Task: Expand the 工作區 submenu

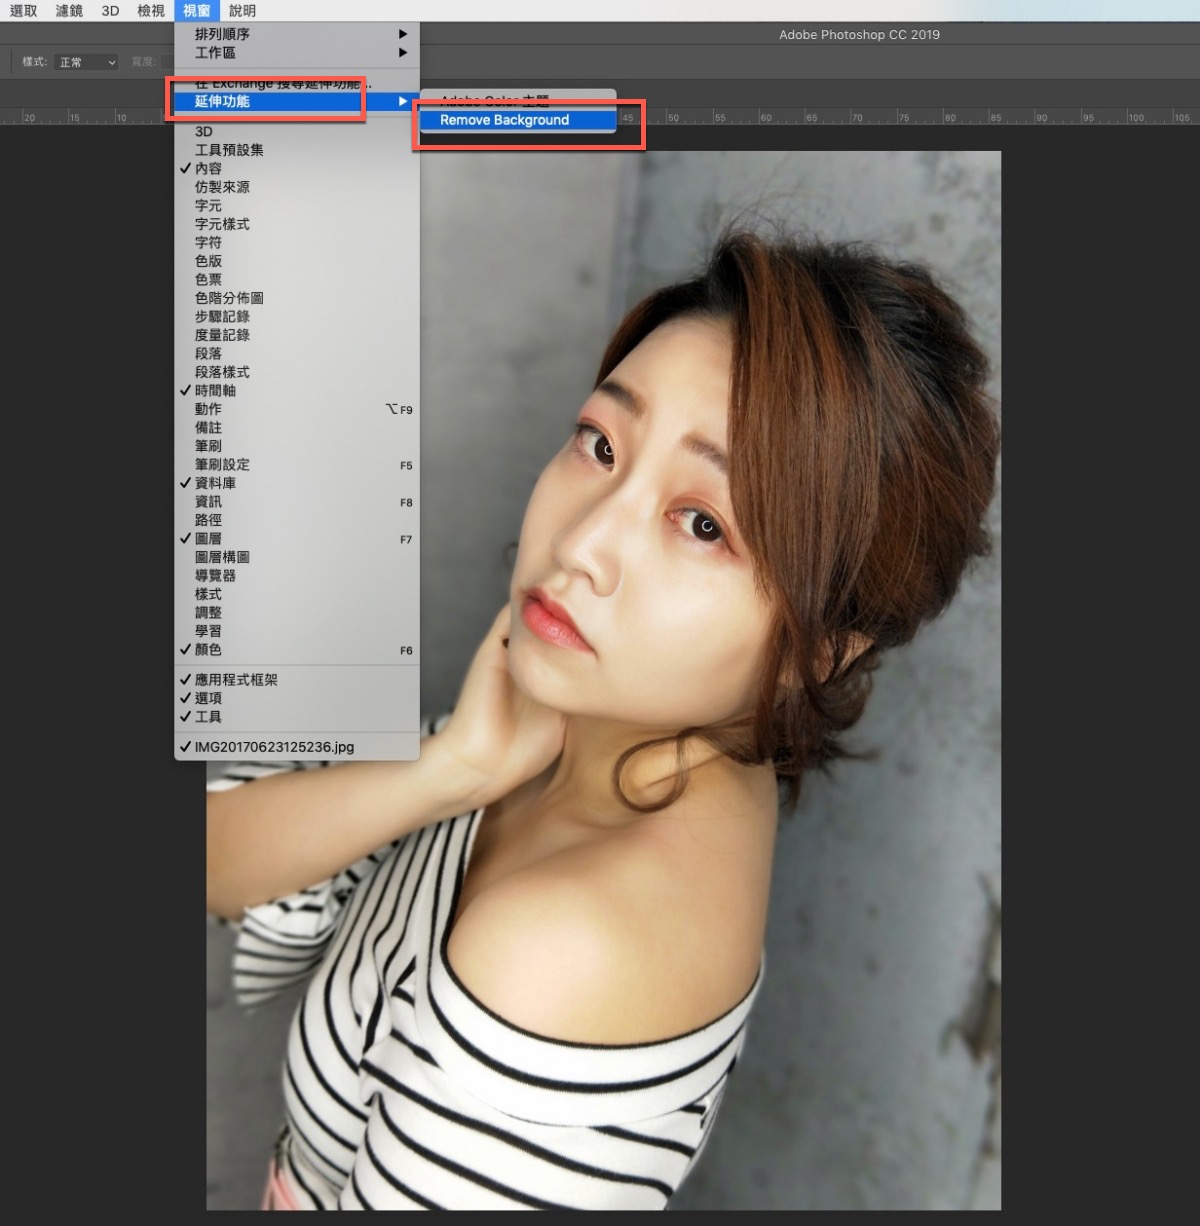Action: point(215,52)
